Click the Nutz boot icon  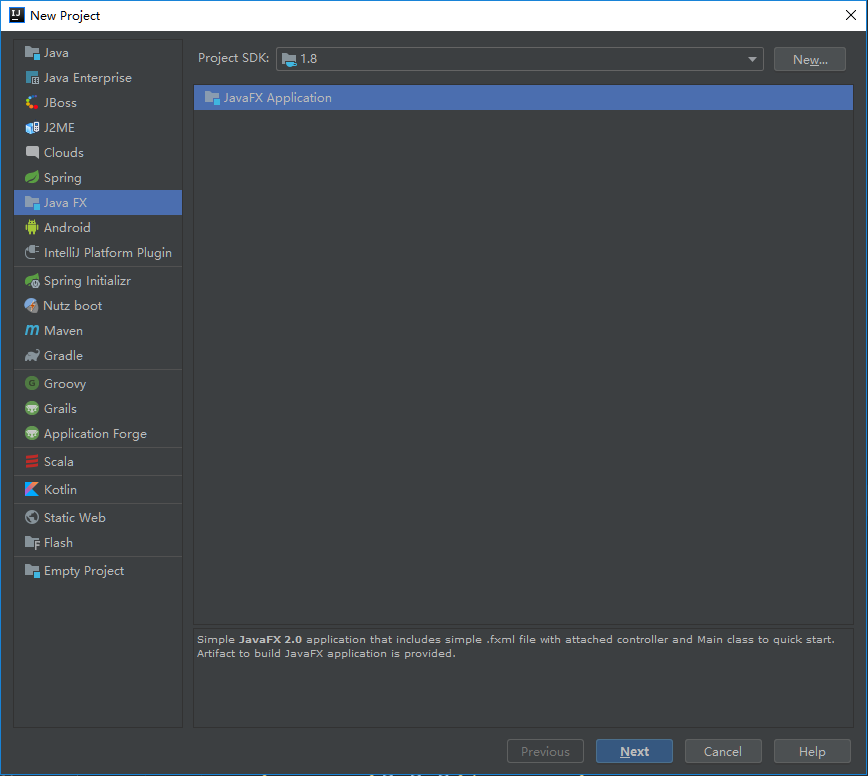coord(32,306)
